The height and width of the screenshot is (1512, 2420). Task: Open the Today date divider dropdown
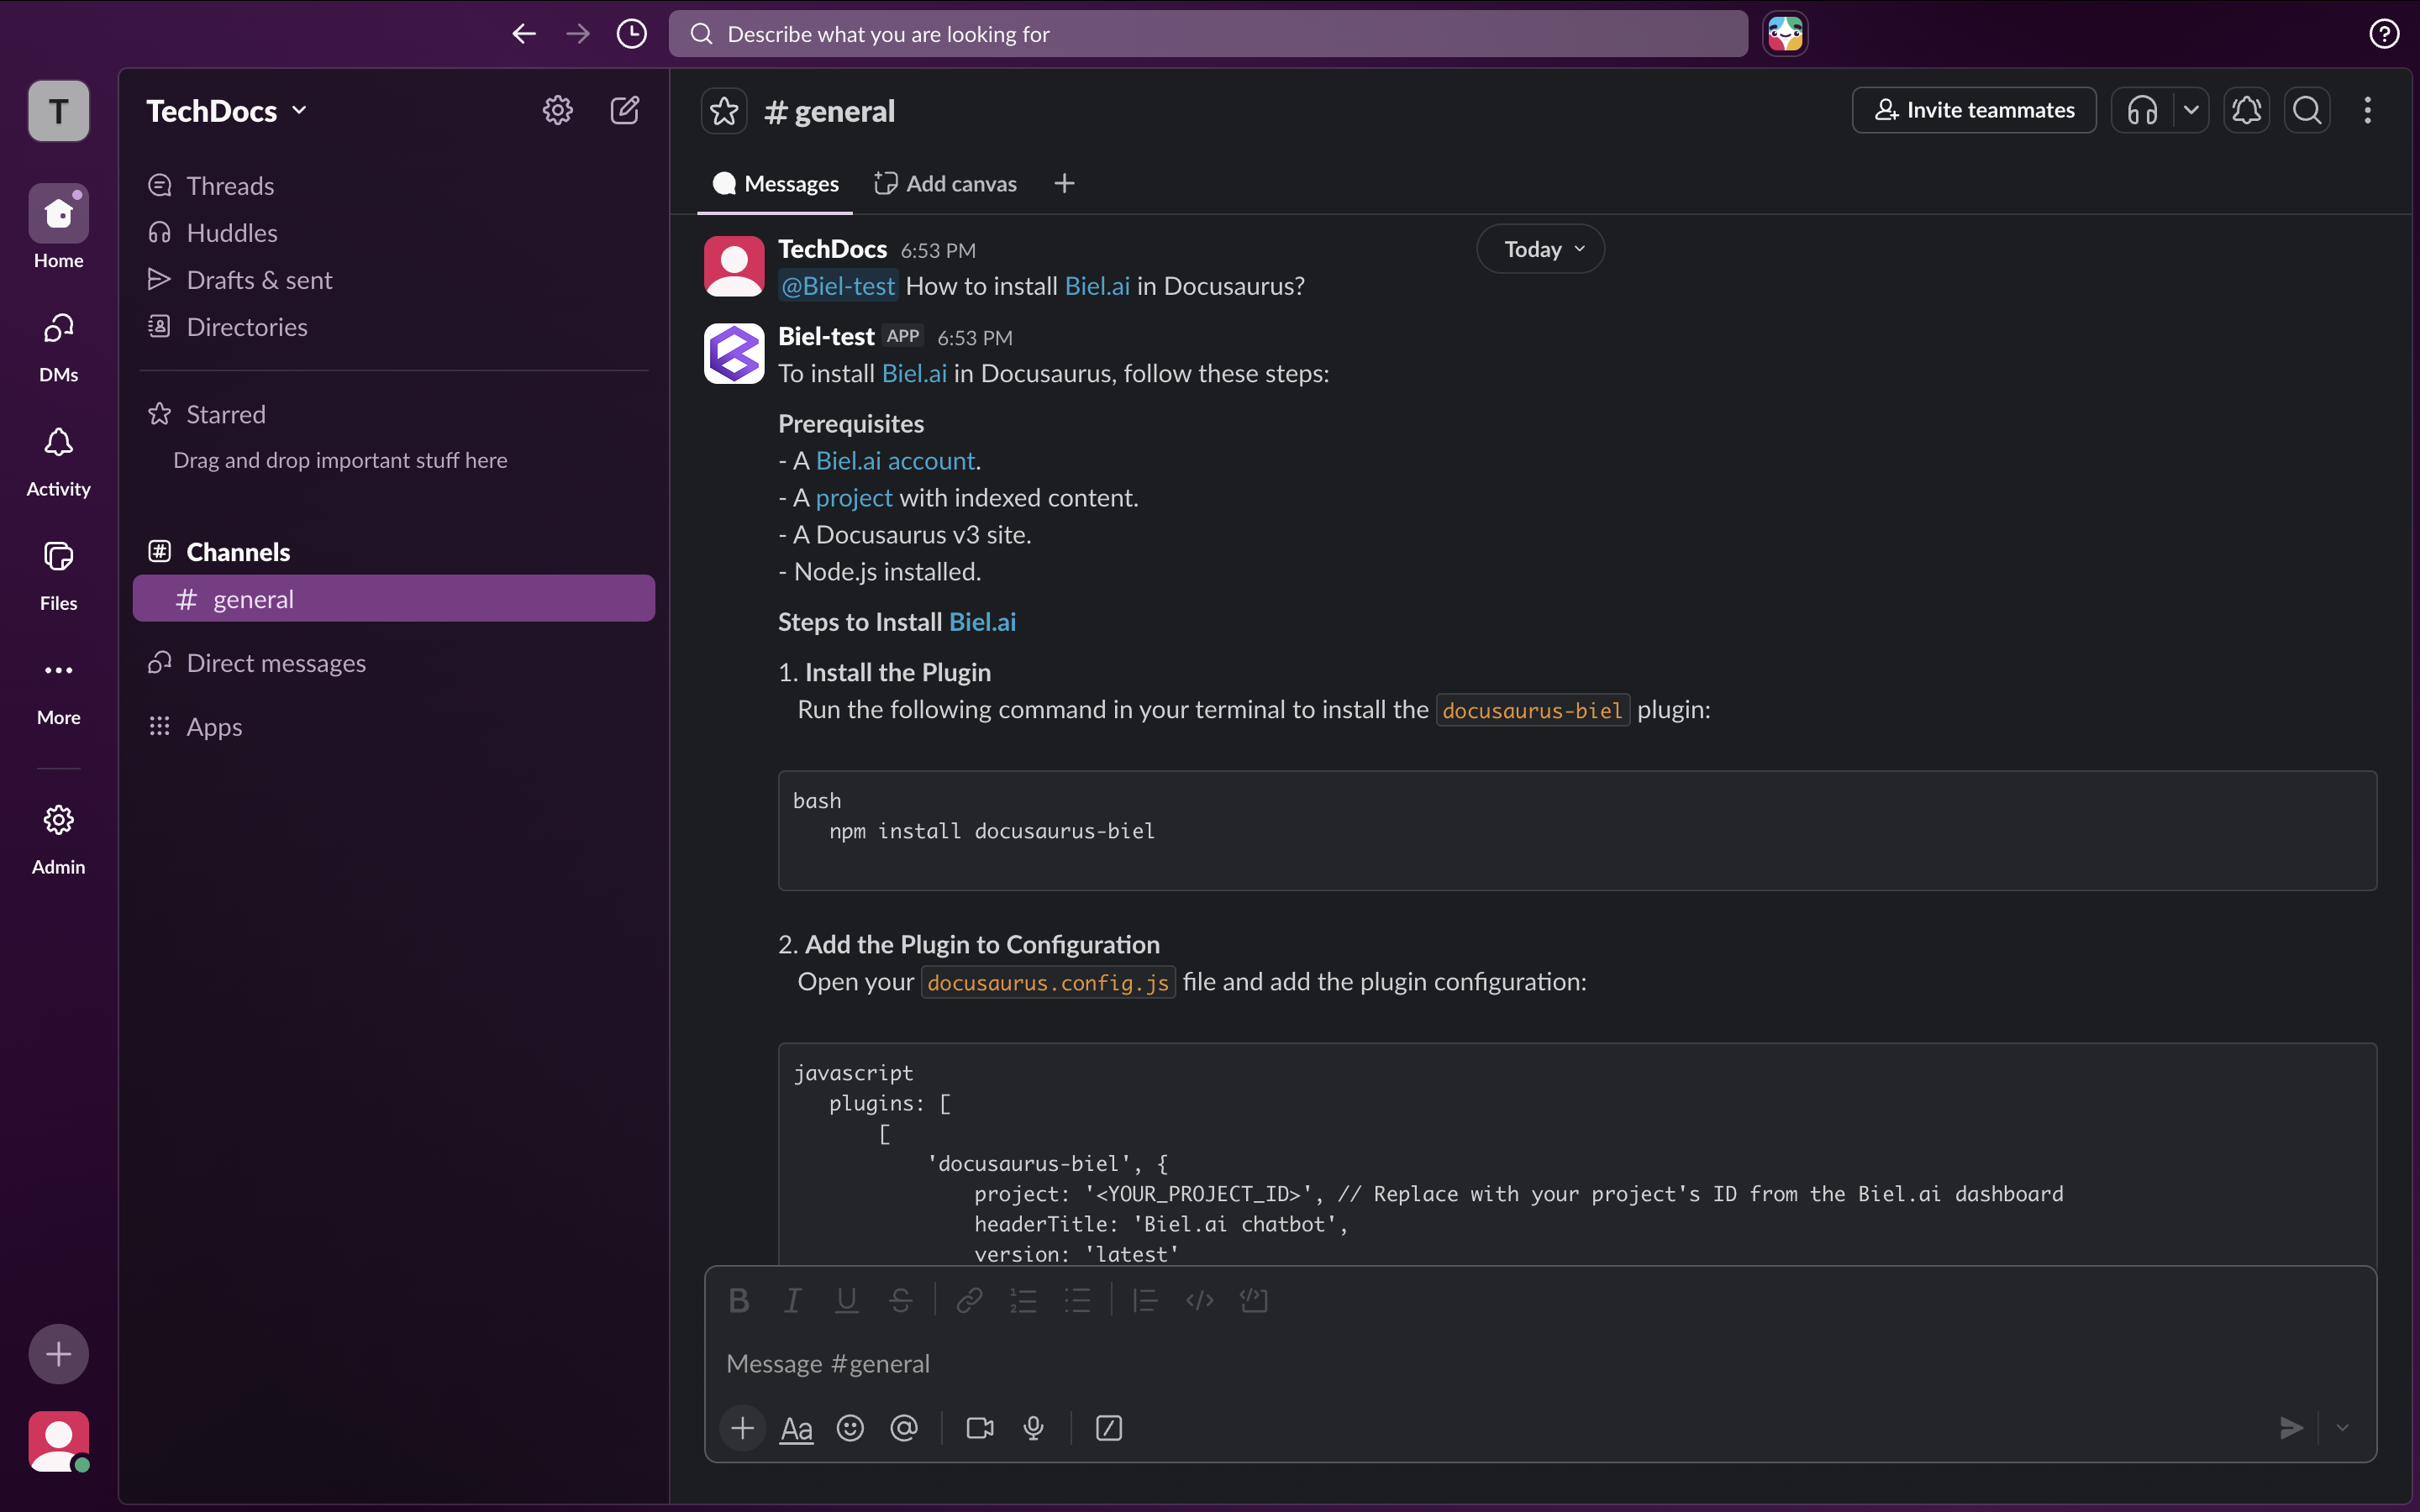pyautogui.click(x=1539, y=248)
